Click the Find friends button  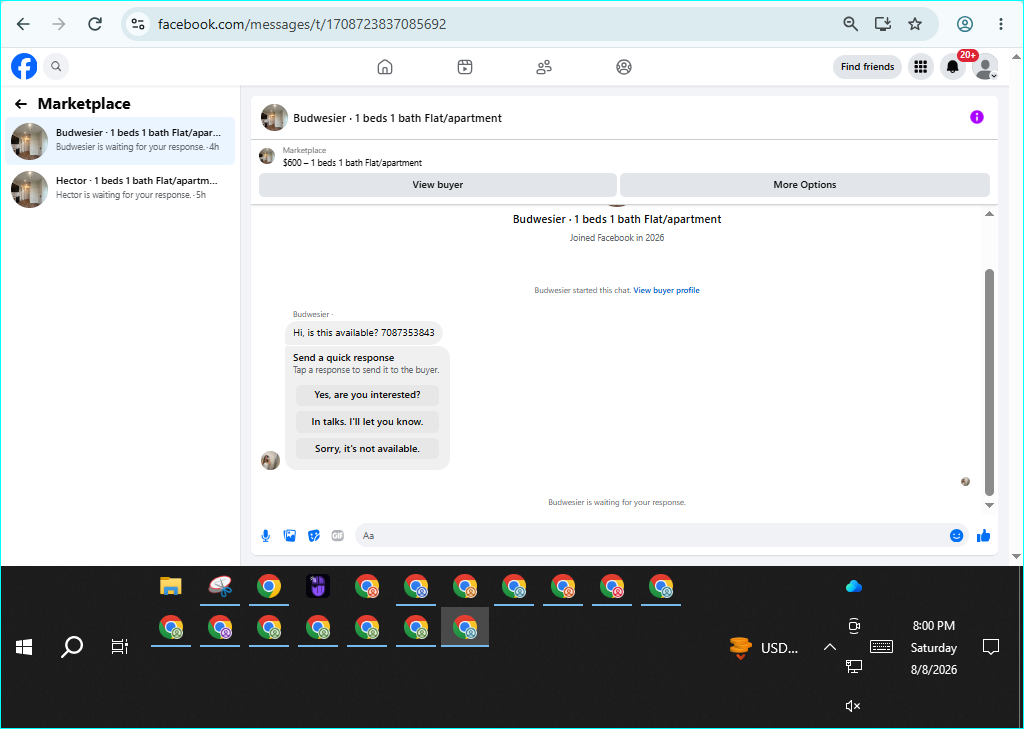tap(867, 67)
